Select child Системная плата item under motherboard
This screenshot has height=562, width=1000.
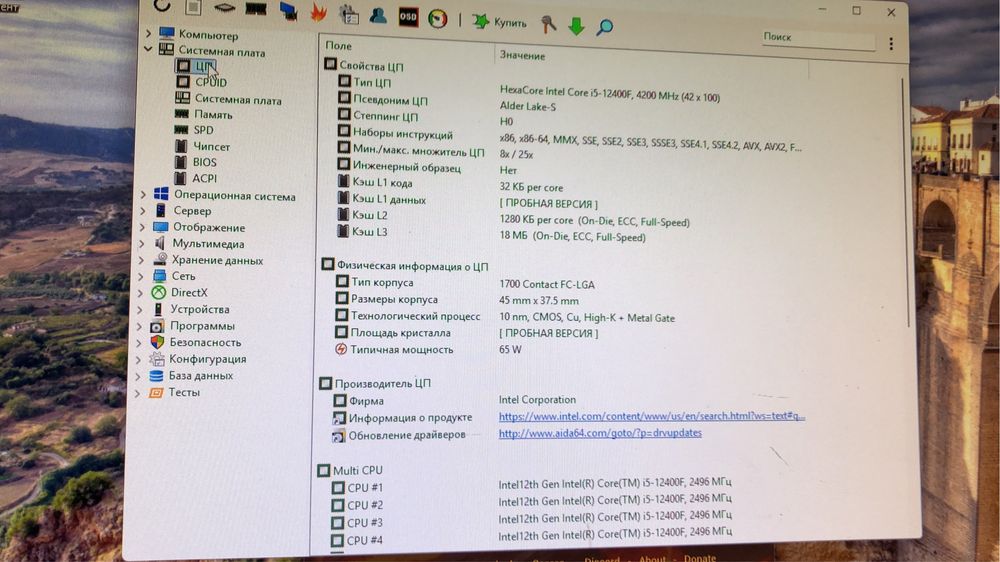point(228,99)
